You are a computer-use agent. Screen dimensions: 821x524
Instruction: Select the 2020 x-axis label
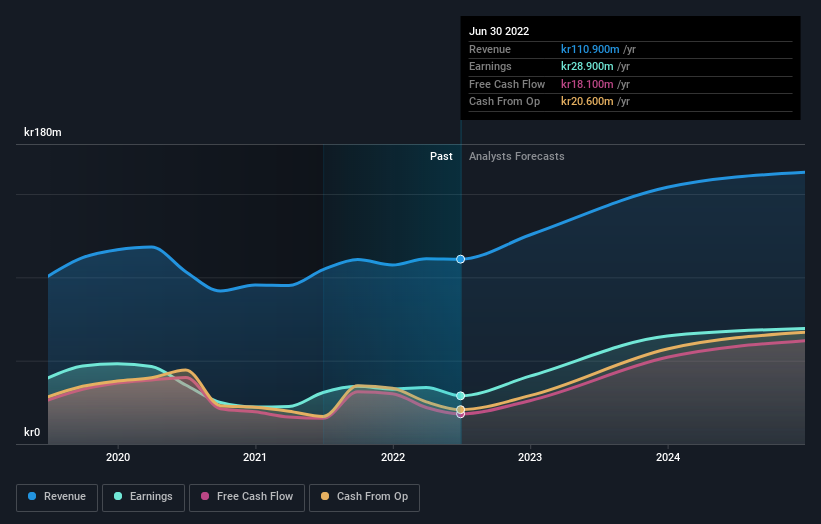118,458
